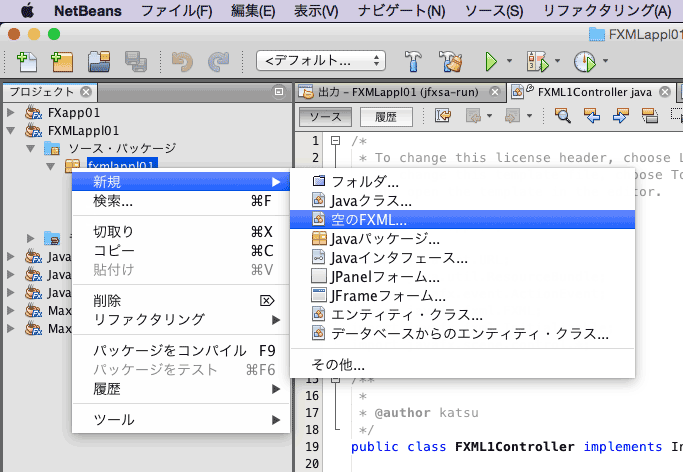The image size is (683, 472).
Task: Close the FXML1Controller.java tab
Action: (x=665, y=92)
